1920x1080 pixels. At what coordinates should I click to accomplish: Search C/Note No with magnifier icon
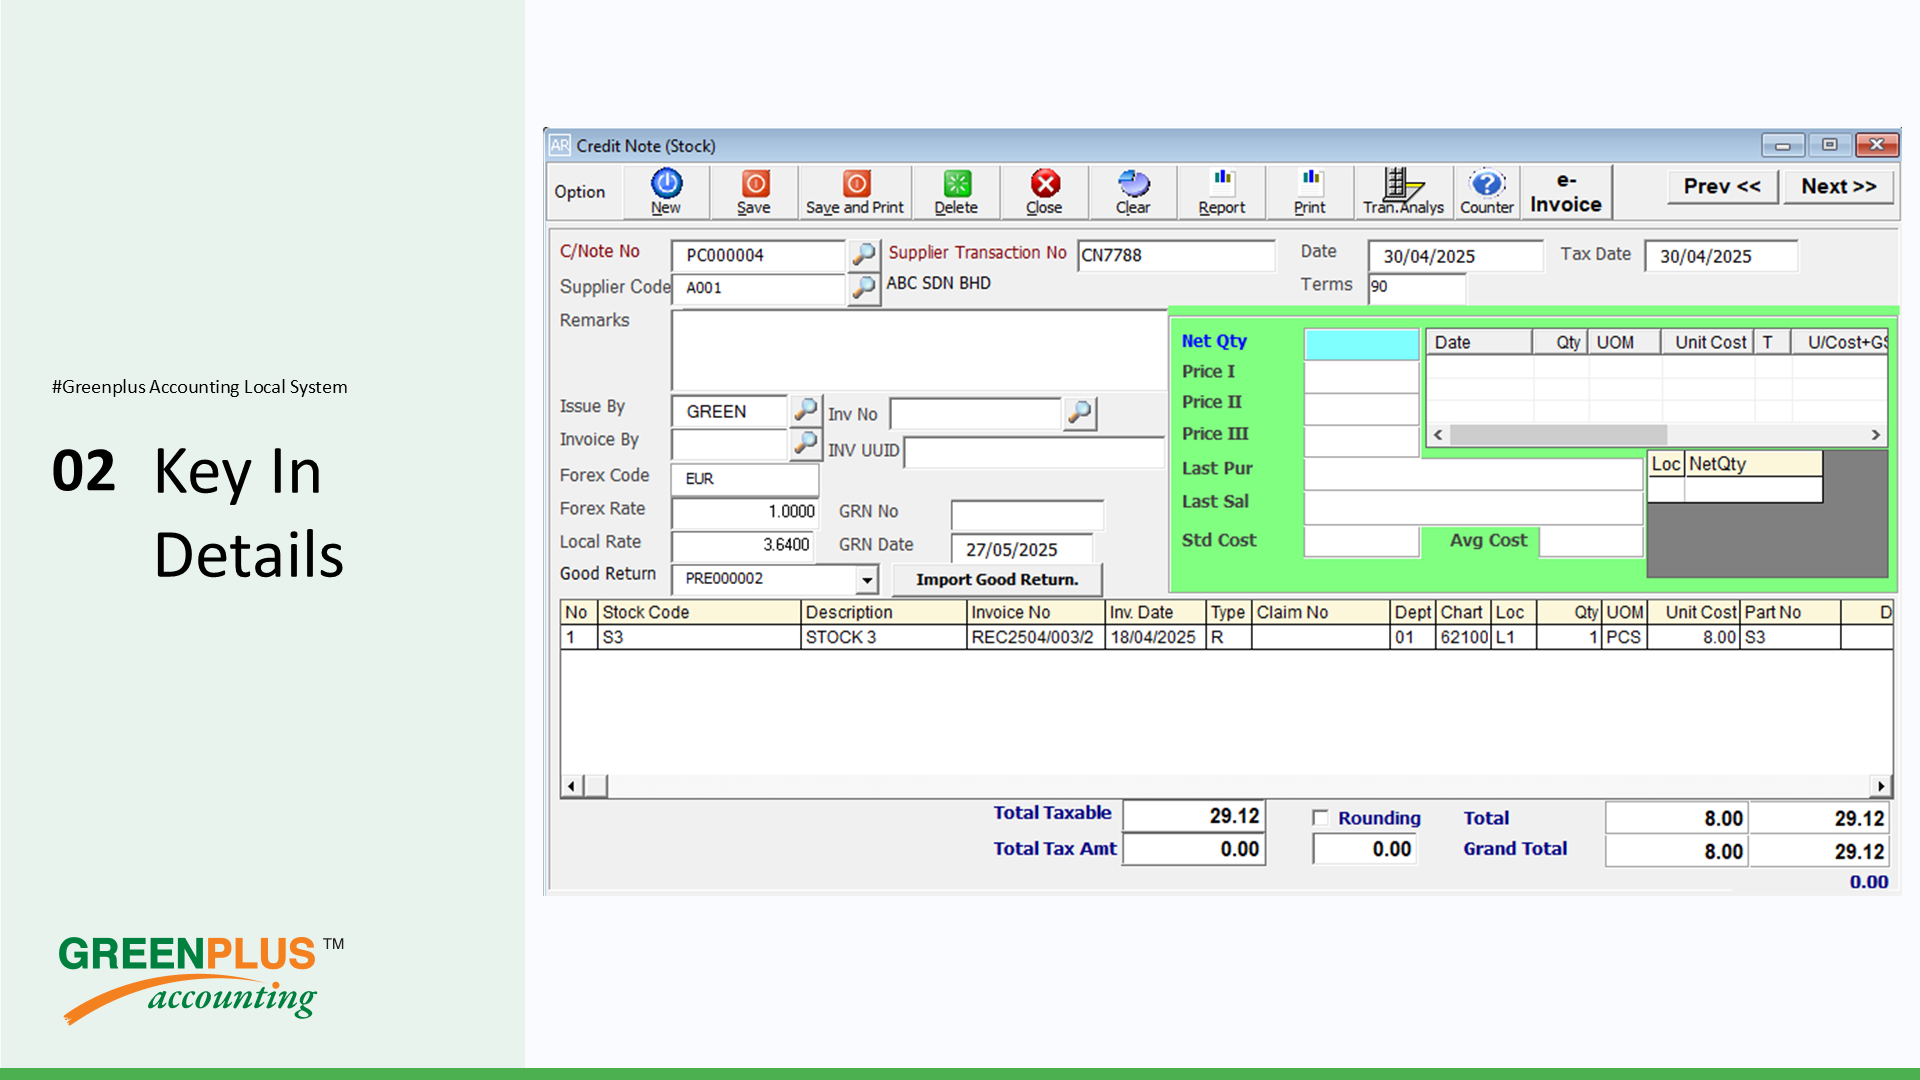pos(863,254)
